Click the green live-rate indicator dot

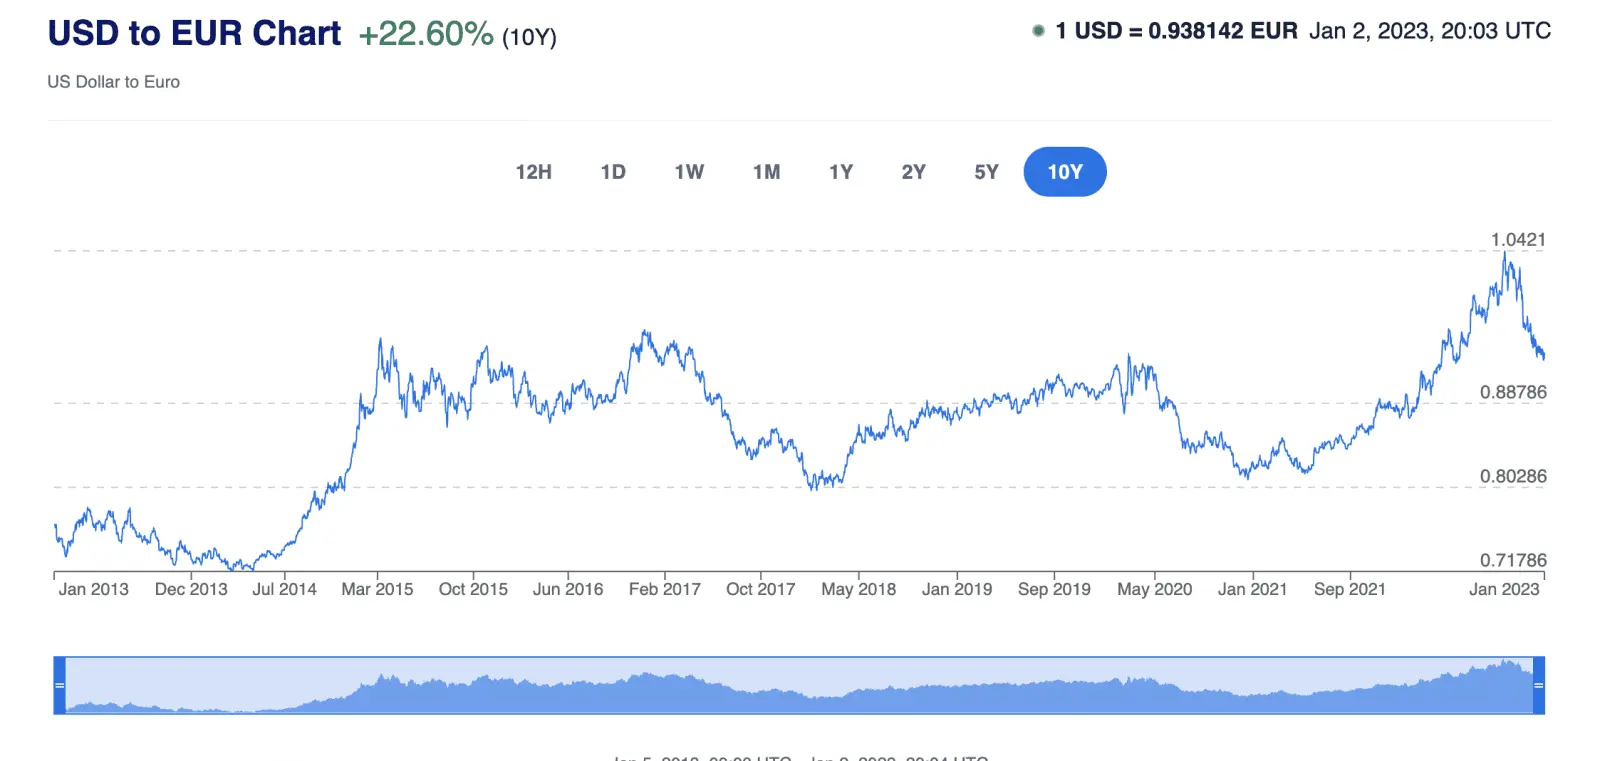click(1038, 31)
